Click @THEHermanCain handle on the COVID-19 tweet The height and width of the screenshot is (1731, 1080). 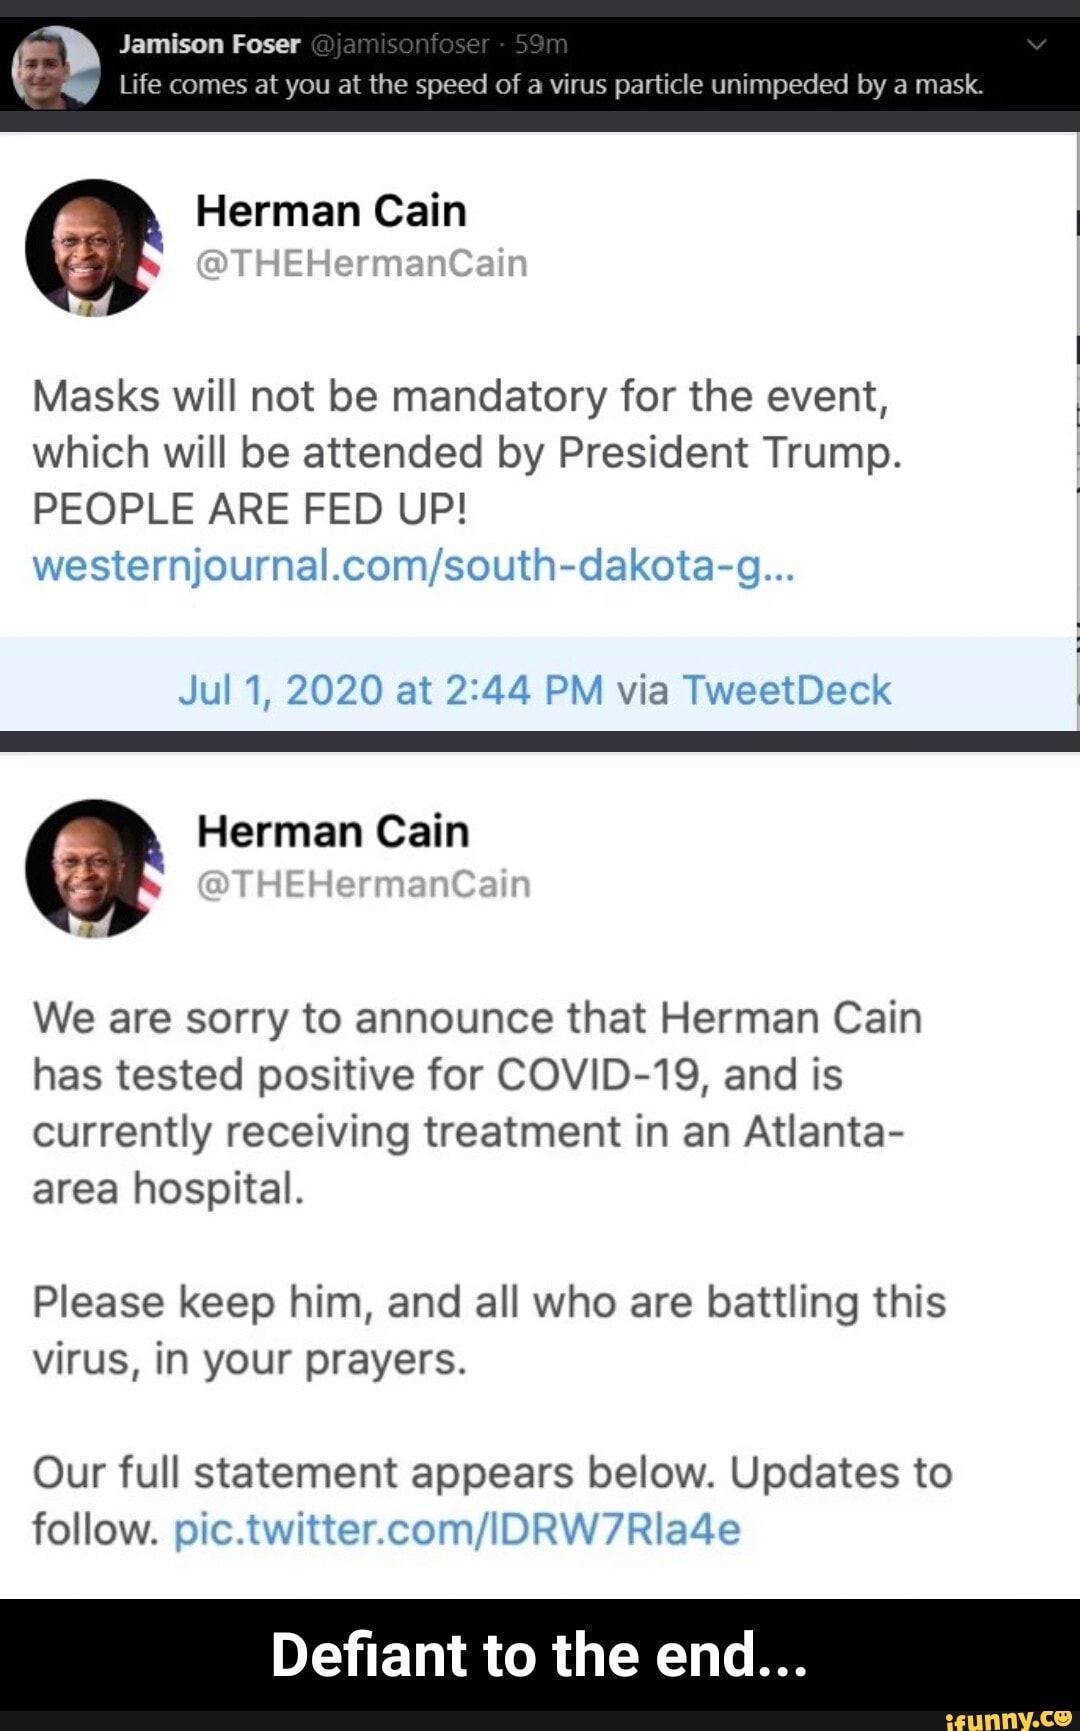tap(363, 884)
